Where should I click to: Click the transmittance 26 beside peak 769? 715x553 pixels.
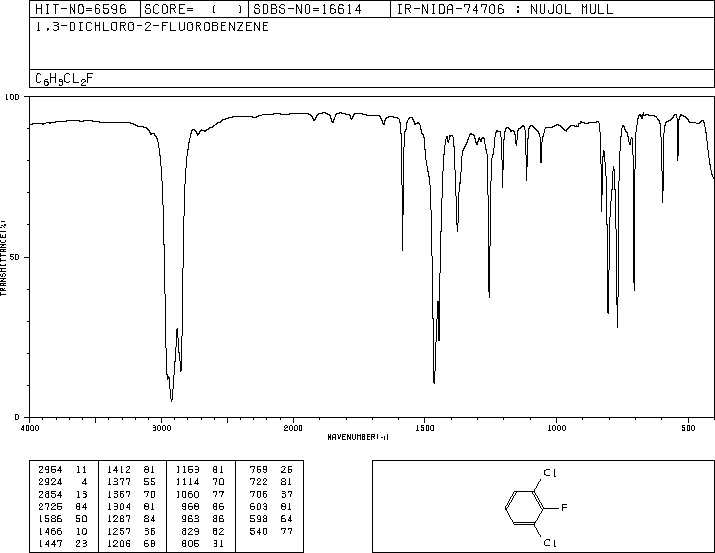286,470
